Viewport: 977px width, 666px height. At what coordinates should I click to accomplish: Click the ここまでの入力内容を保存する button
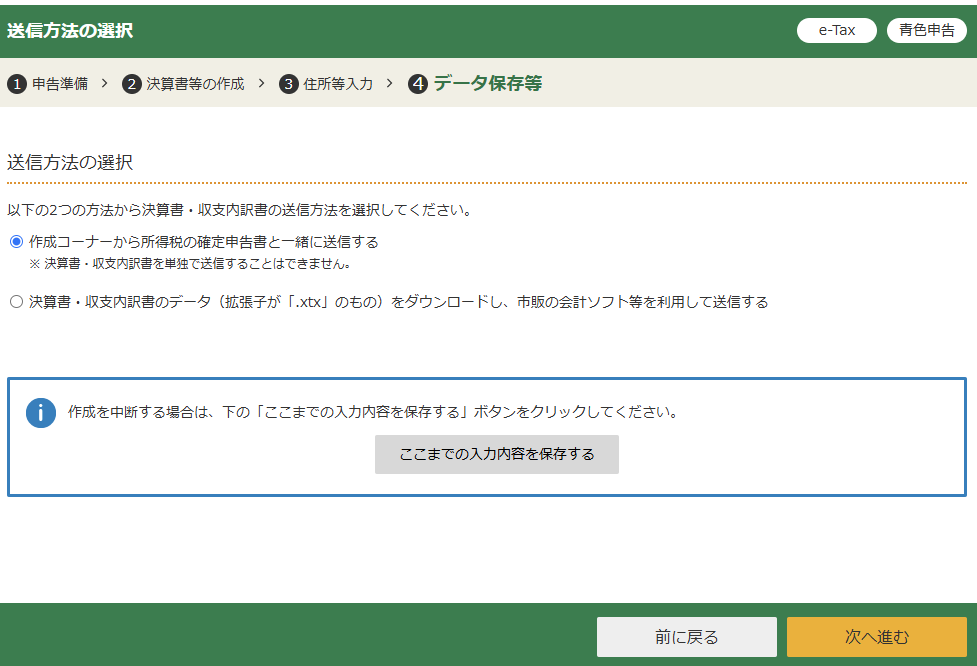click(497, 454)
